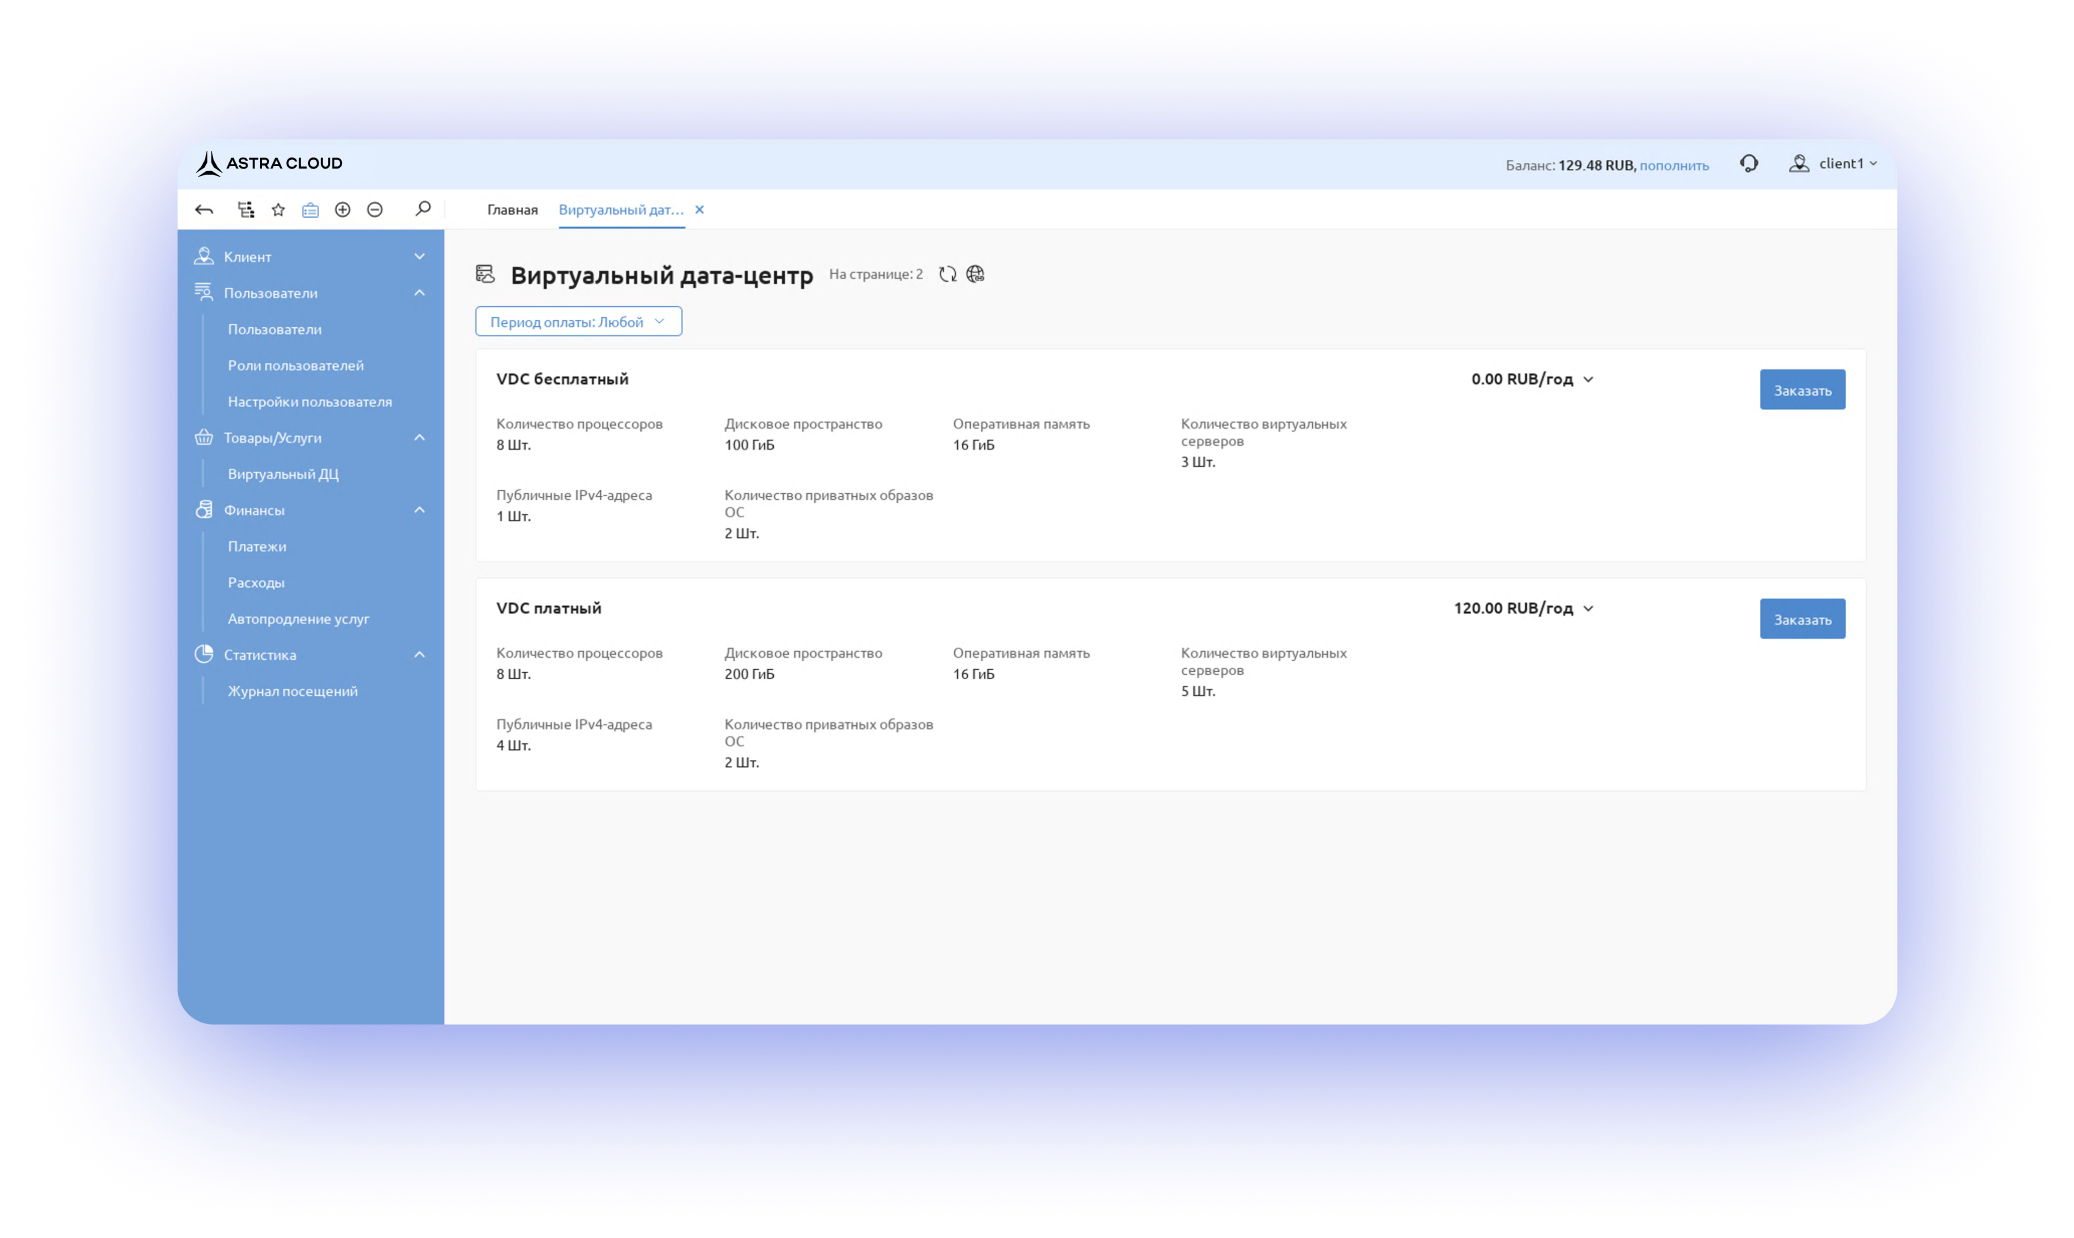Click the support headset icon
The height and width of the screenshot is (1238, 2074).
(x=1749, y=163)
